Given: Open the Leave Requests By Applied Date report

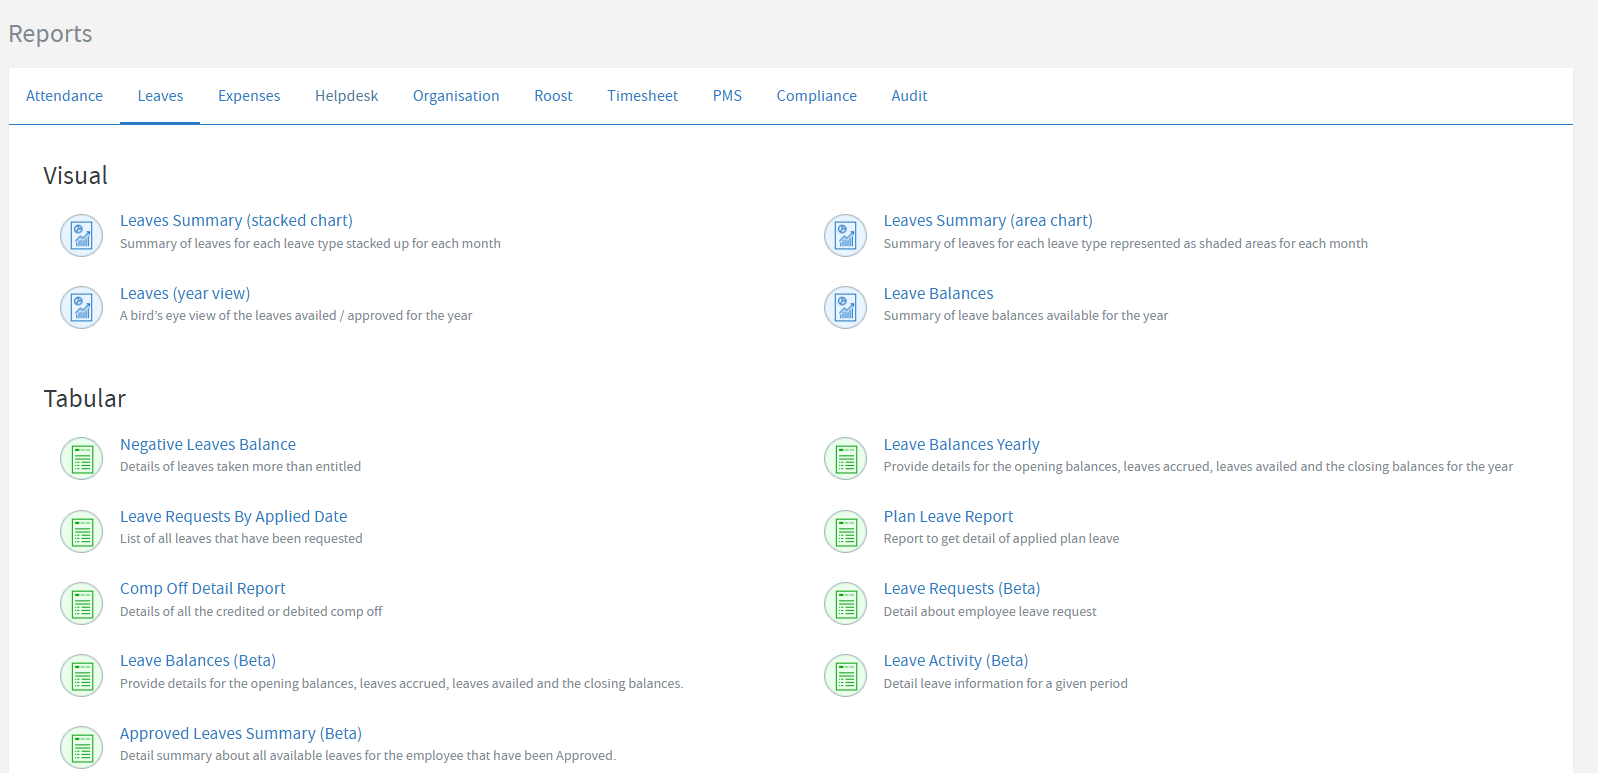Looking at the screenshot, I should pyautogui.click(x=233, y=516).
